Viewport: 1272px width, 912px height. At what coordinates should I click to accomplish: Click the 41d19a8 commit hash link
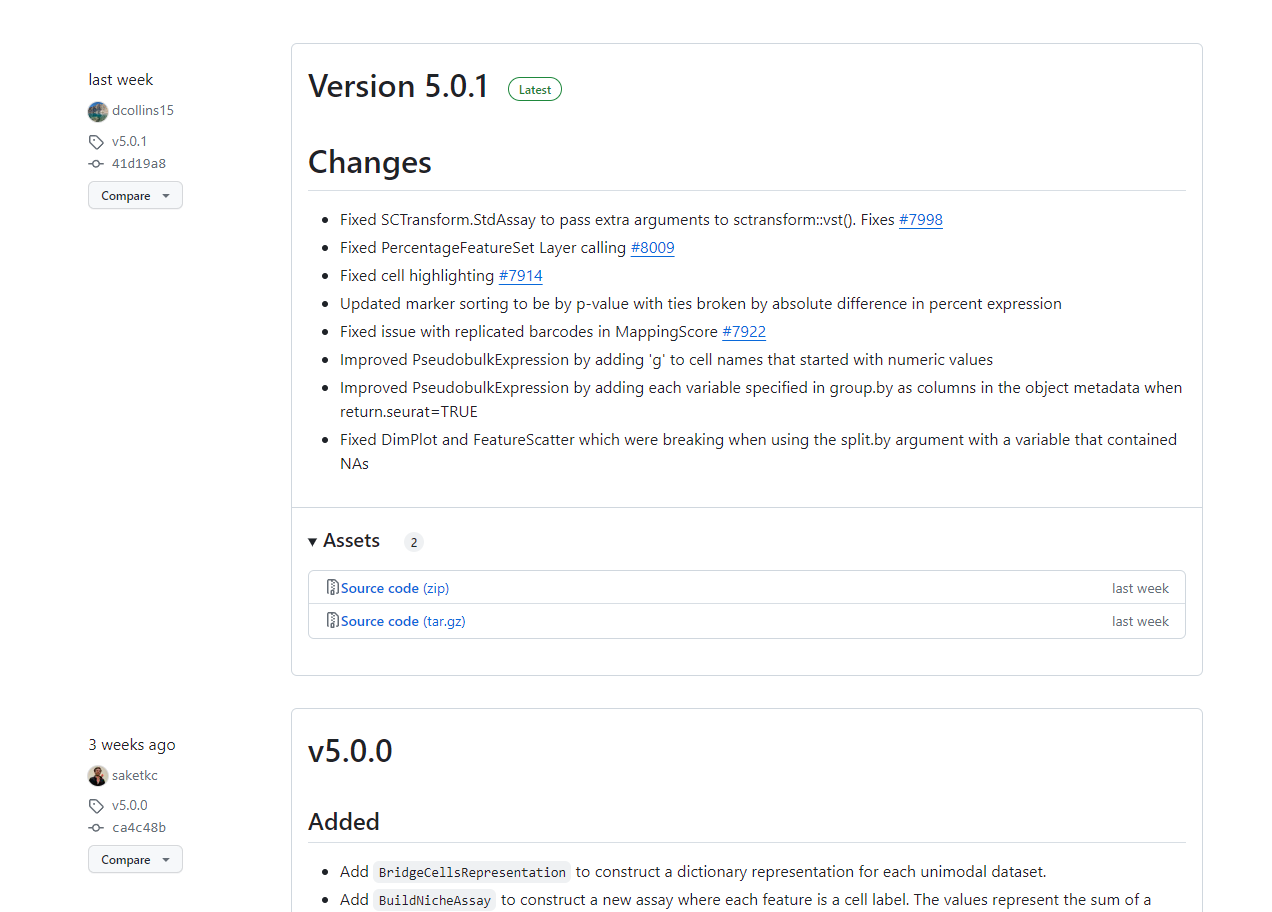(x=138, y=163)
